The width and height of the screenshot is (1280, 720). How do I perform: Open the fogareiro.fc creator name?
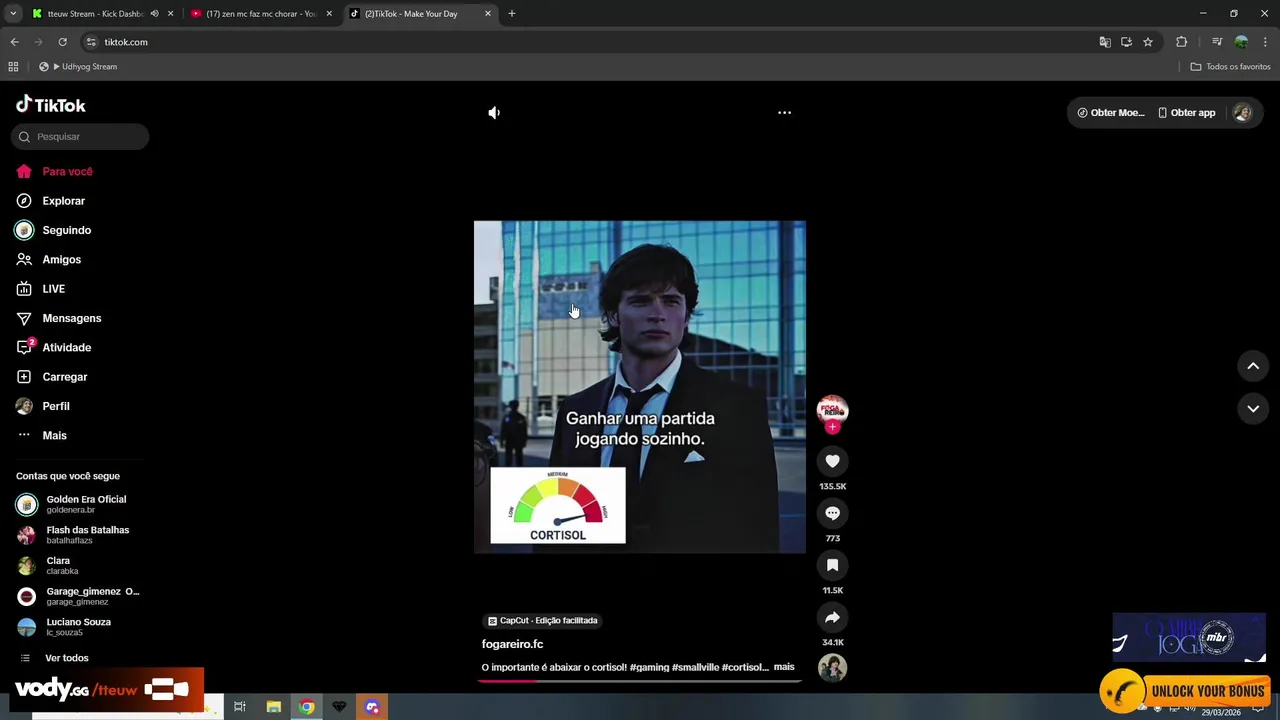512,644
